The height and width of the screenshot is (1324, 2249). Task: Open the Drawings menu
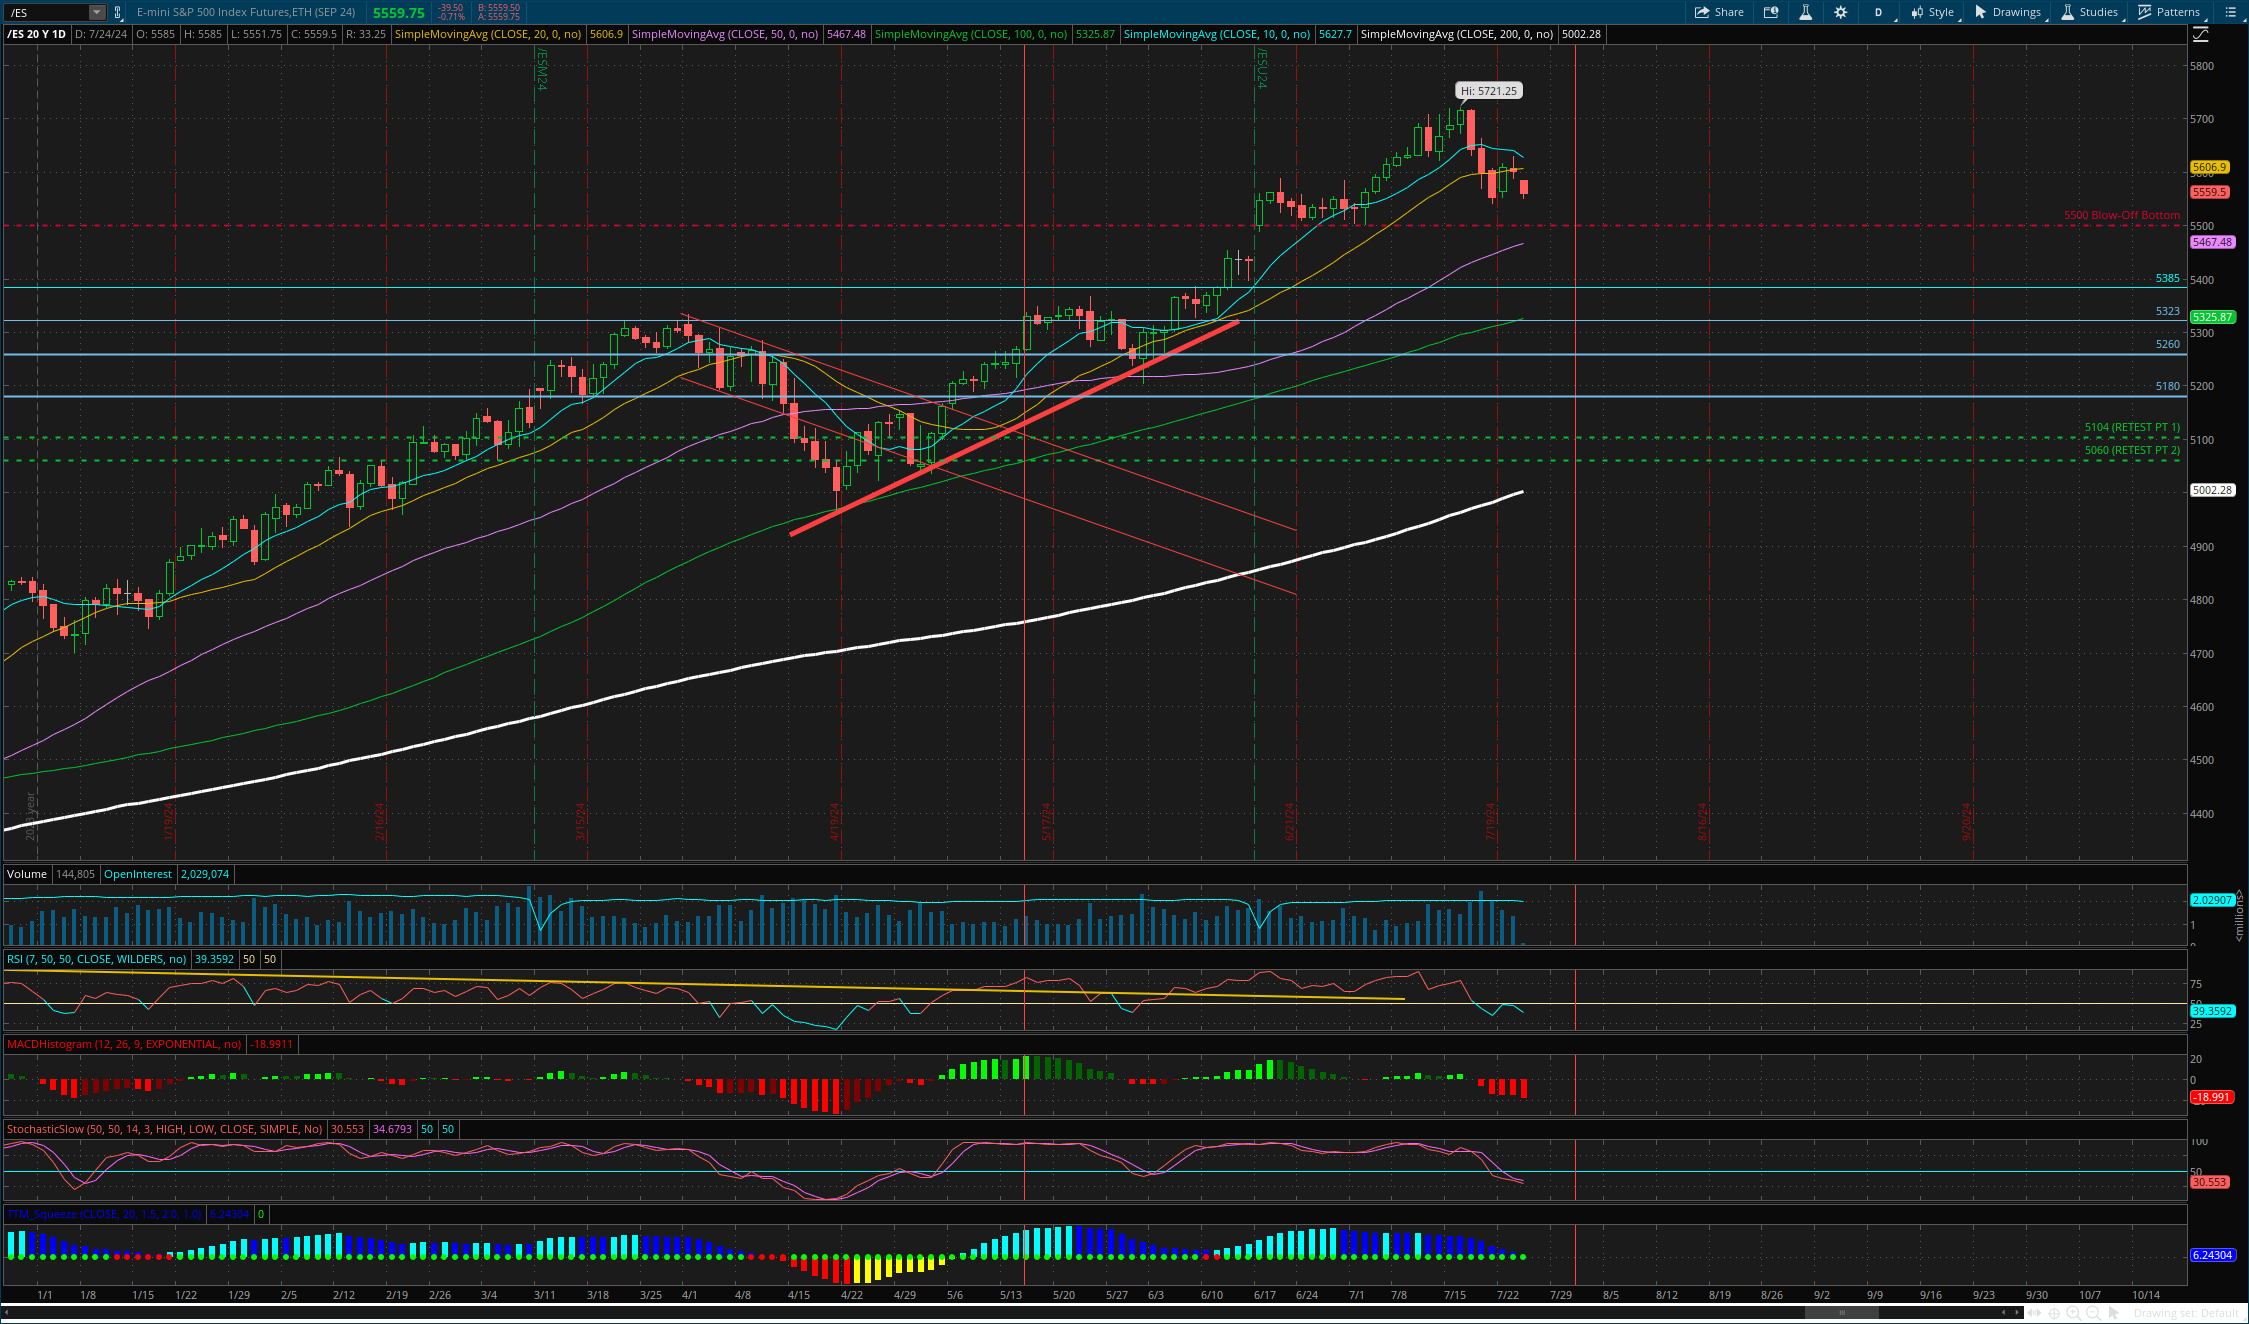coord(2007,12)
